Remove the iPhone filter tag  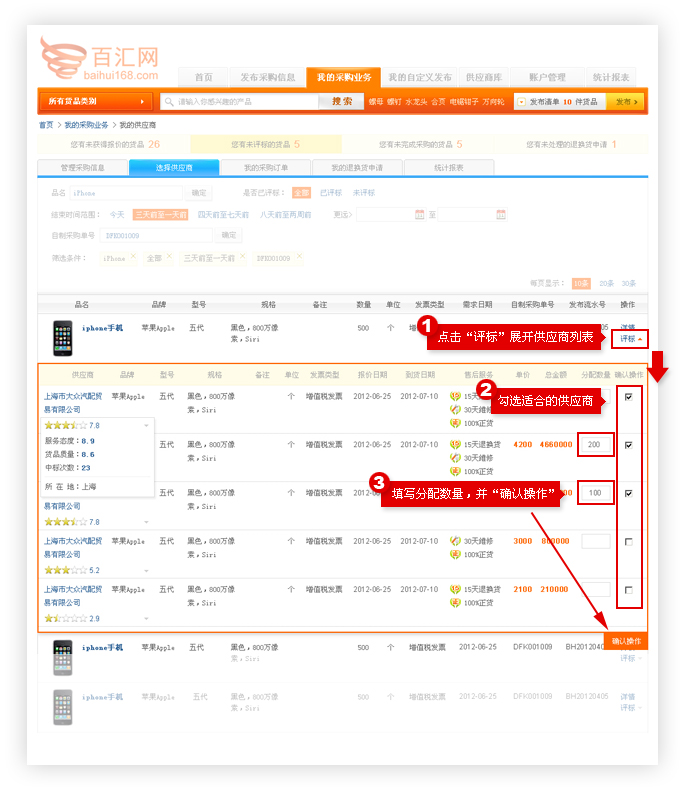[132, 258]
